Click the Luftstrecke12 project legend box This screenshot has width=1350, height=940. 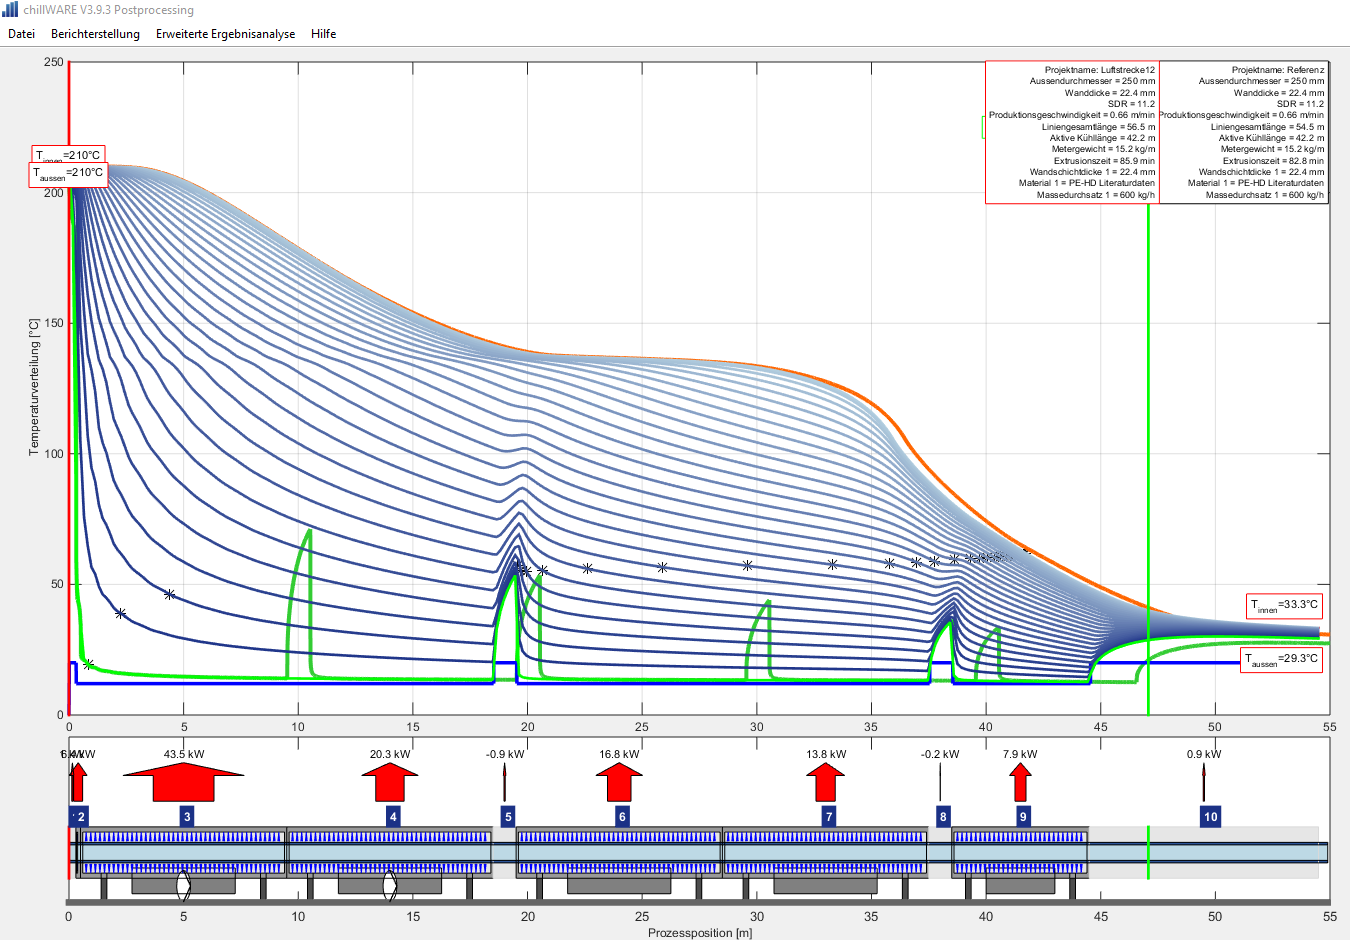(1071, 132)
